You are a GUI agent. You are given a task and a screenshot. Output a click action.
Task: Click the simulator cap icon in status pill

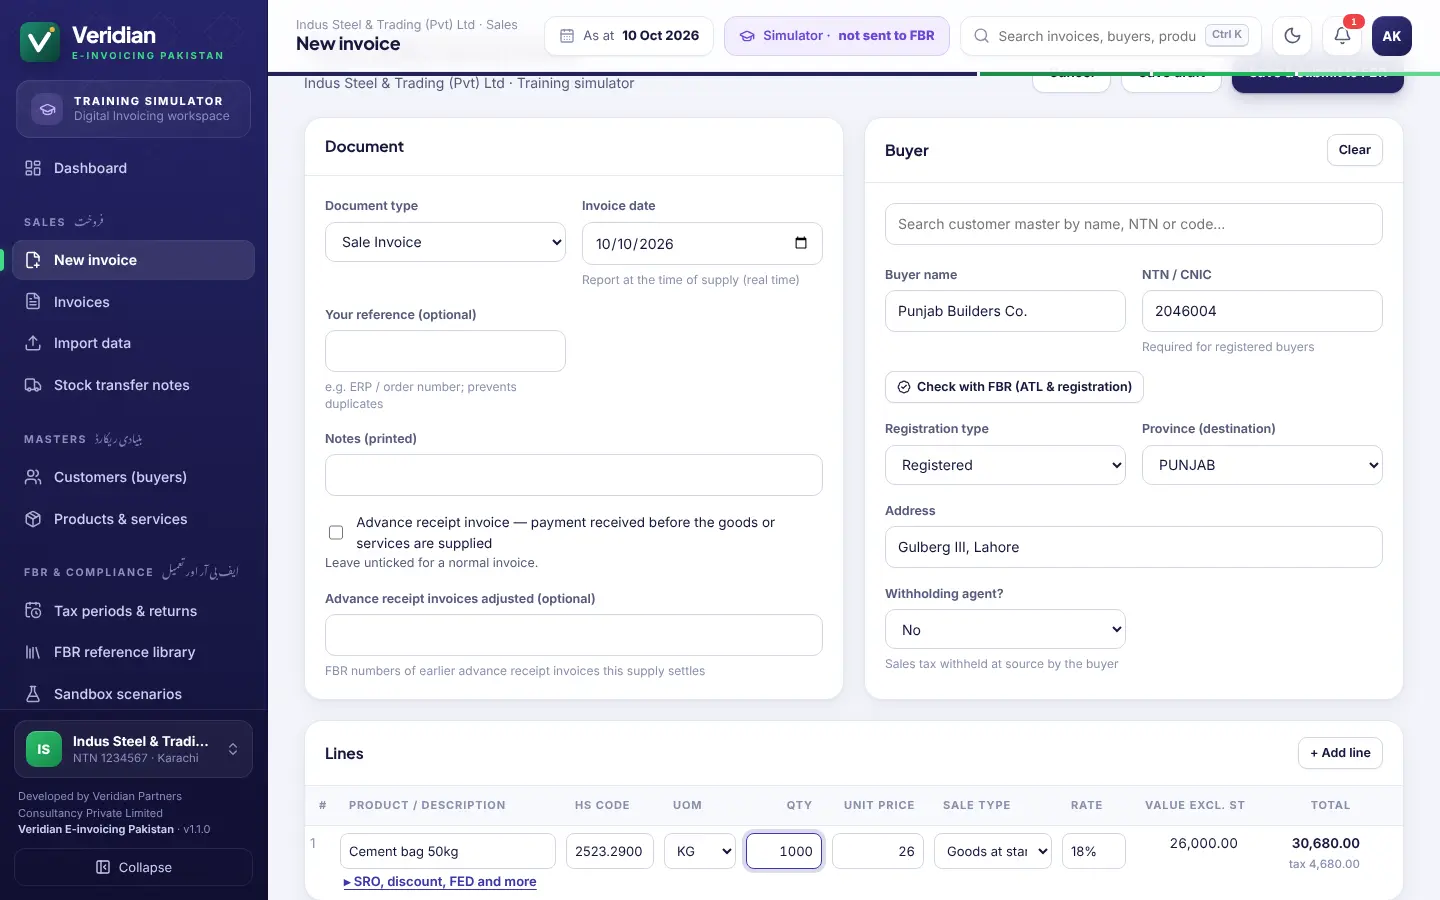[x=747, y=36]
